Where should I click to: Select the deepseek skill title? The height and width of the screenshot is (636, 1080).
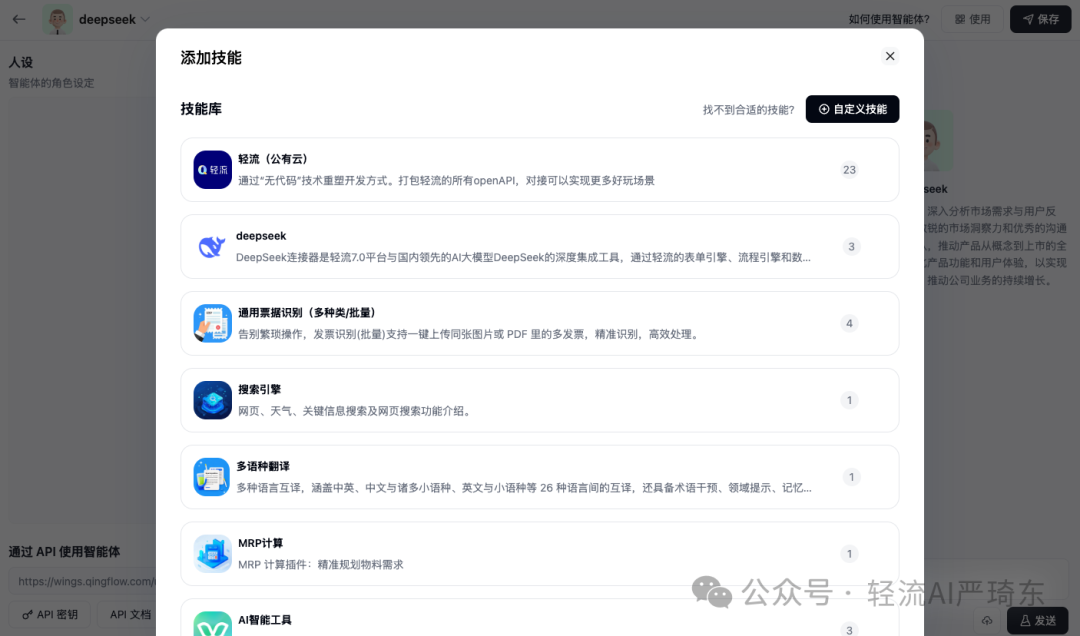pos(261,236)
